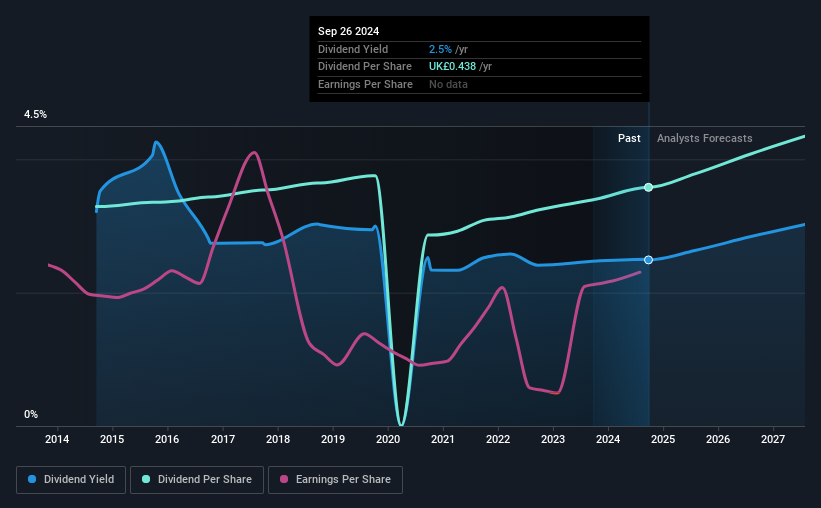Click the 2019 x-axis label
821x508 pixels.
click(333, 439)
